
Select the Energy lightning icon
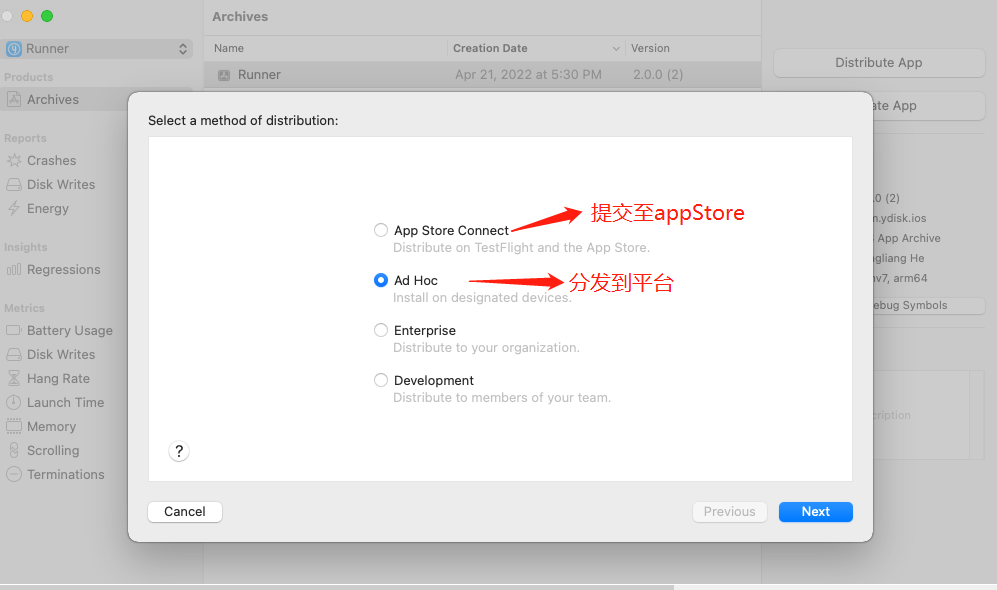point(14,209)
